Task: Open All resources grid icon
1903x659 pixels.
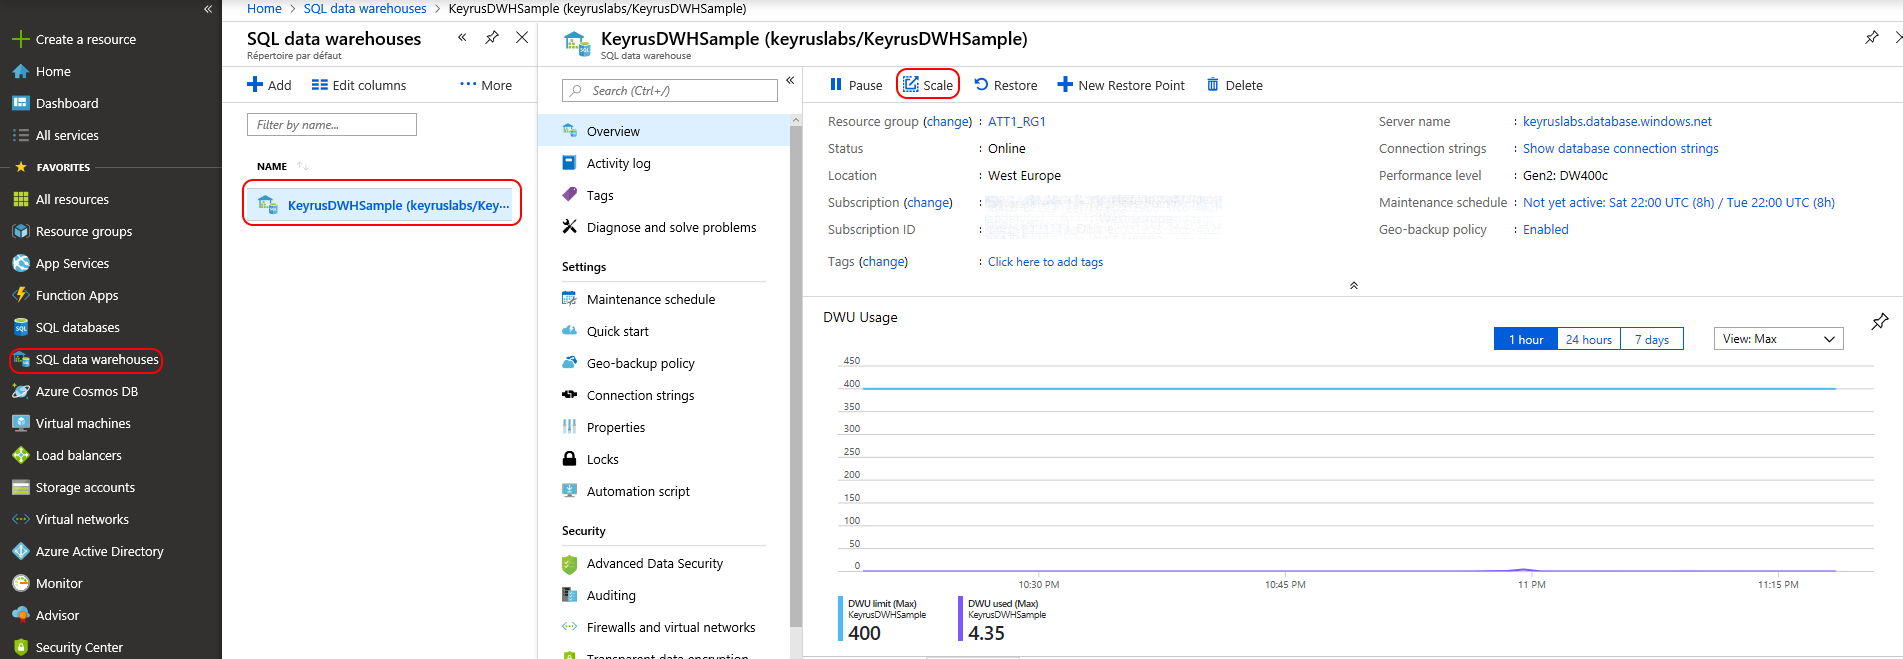Action: pyautogui.click(x=20, y=199)
